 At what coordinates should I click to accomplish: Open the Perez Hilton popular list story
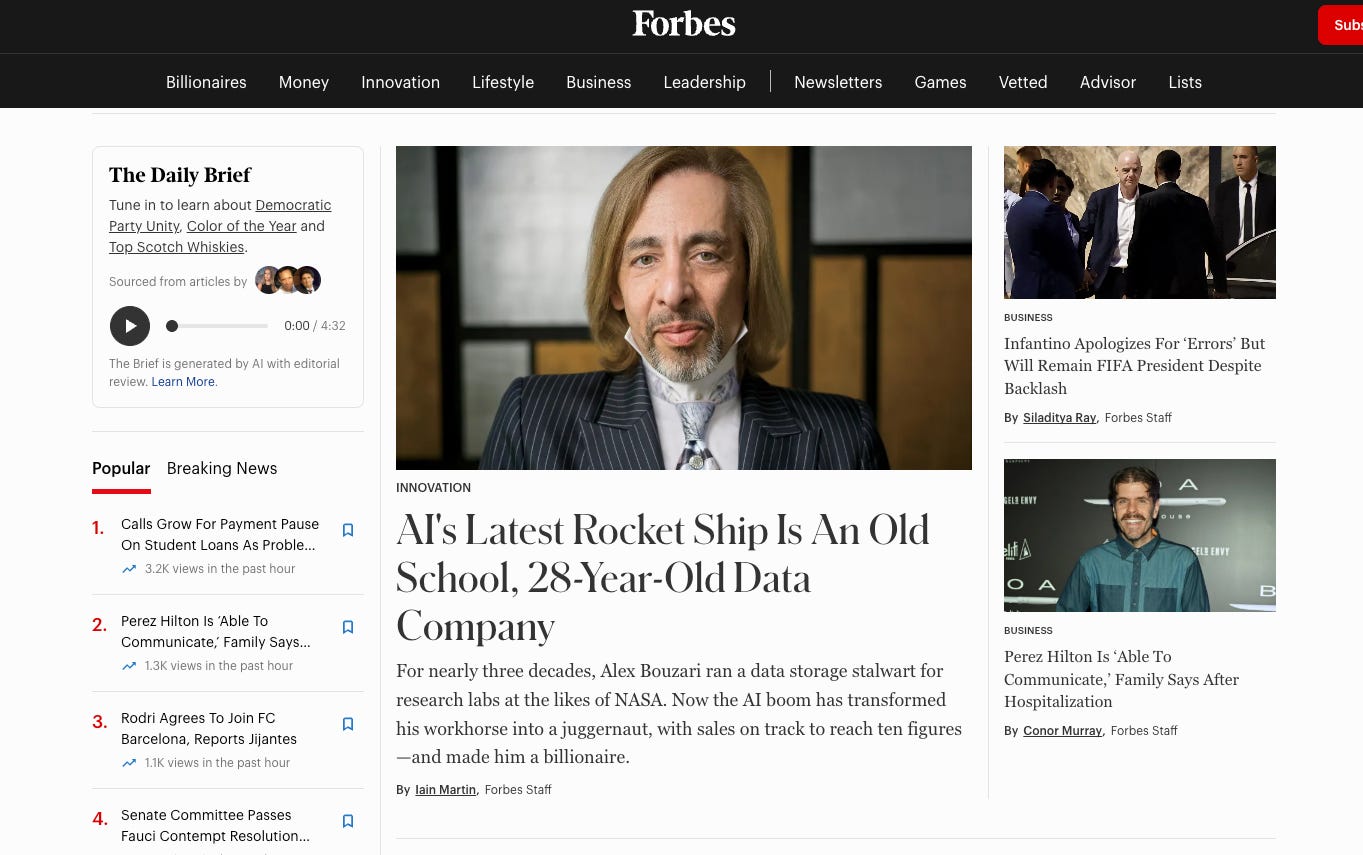(216, 631)
